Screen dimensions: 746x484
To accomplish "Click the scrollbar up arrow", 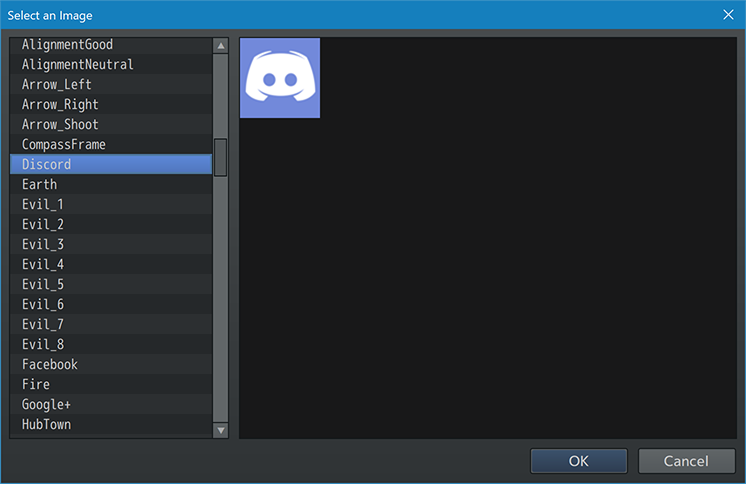I will [221, 46].
